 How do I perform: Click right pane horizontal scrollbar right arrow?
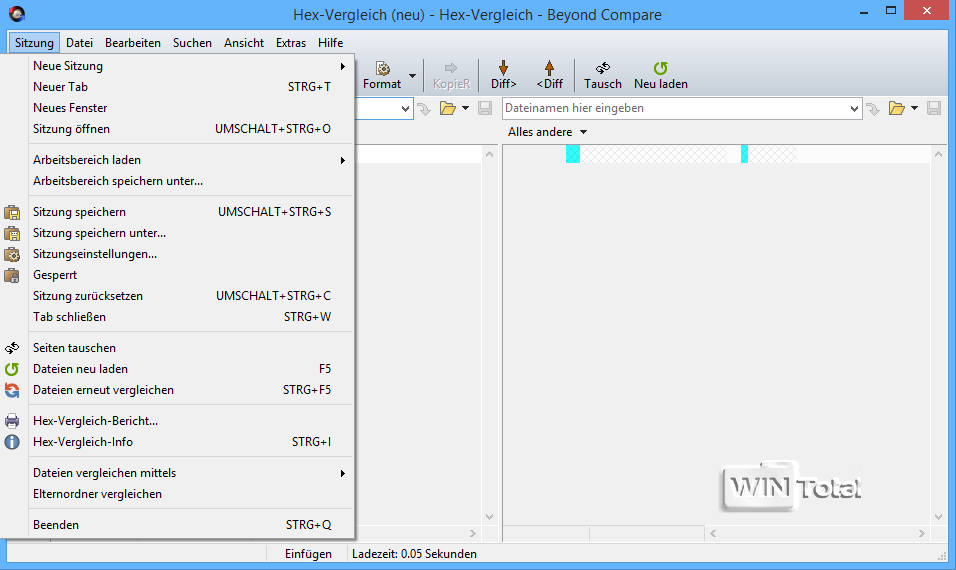point(922,533)
